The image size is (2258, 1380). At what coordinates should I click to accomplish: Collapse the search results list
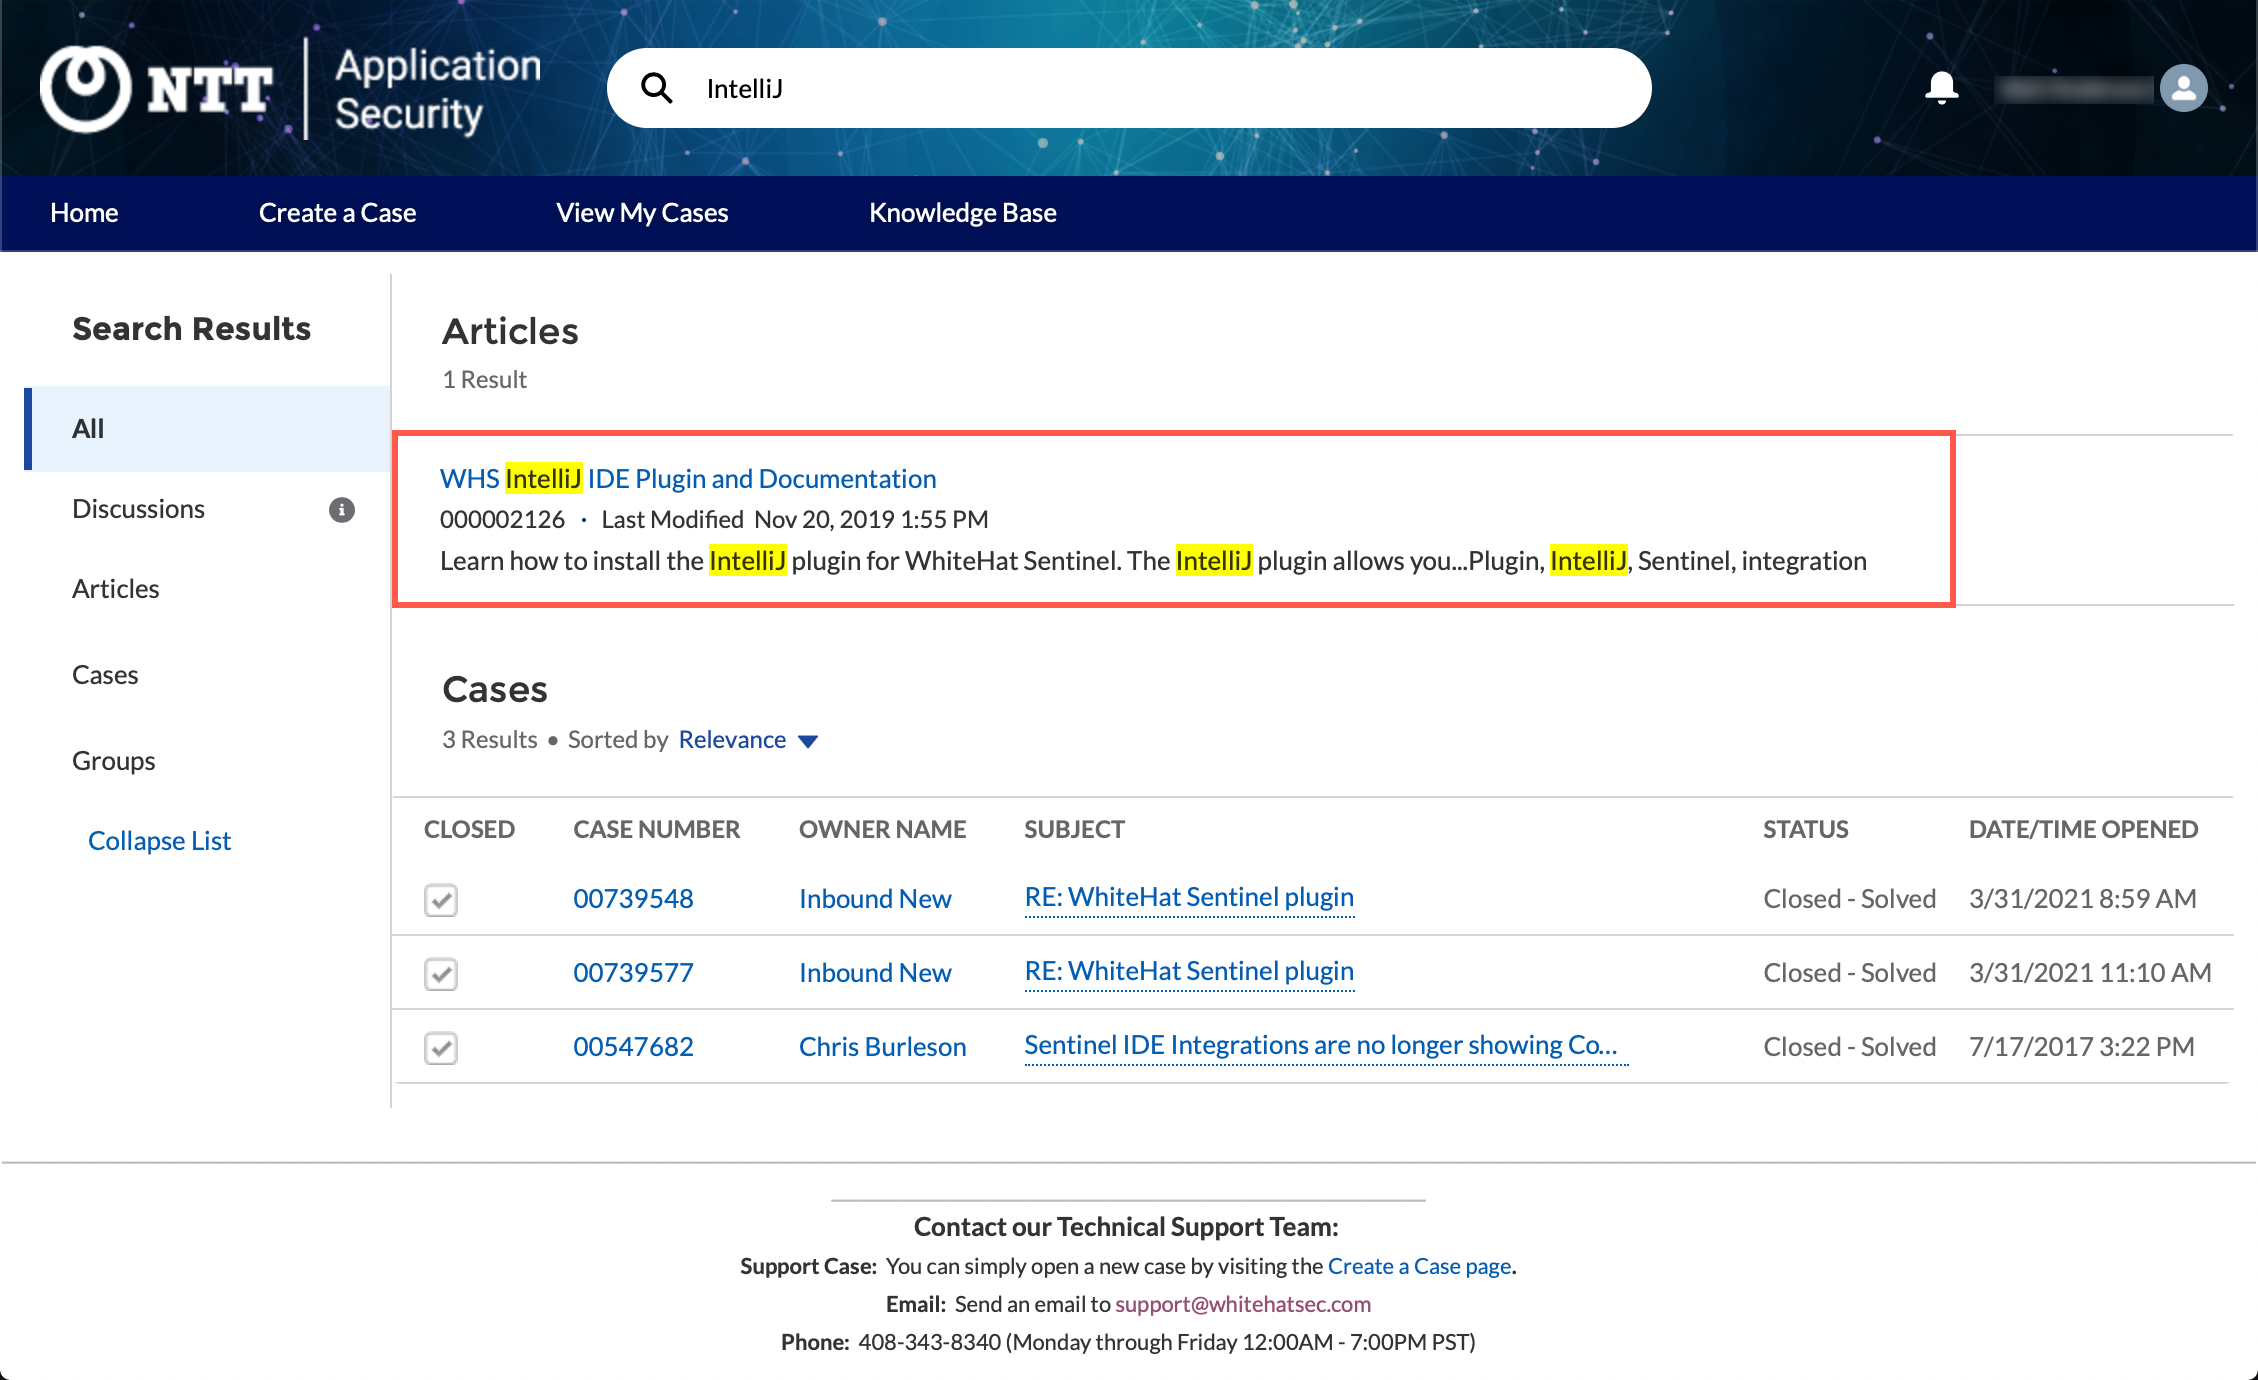[x=159, y=841]
